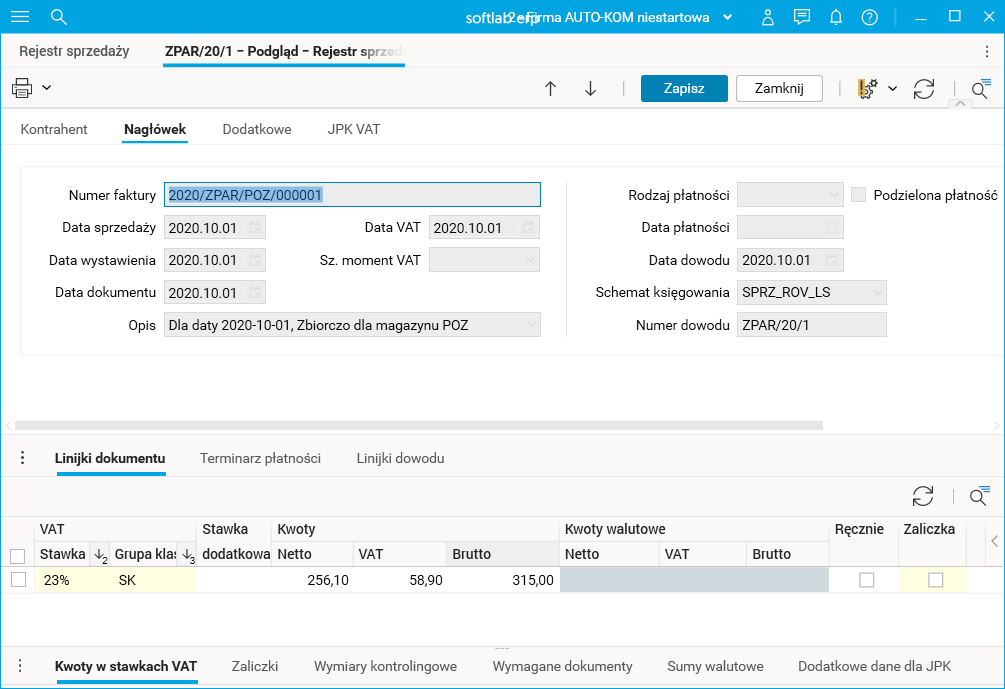Click the Brutto value 315,00
The image size is (1005, 689).
coord(533,580)
